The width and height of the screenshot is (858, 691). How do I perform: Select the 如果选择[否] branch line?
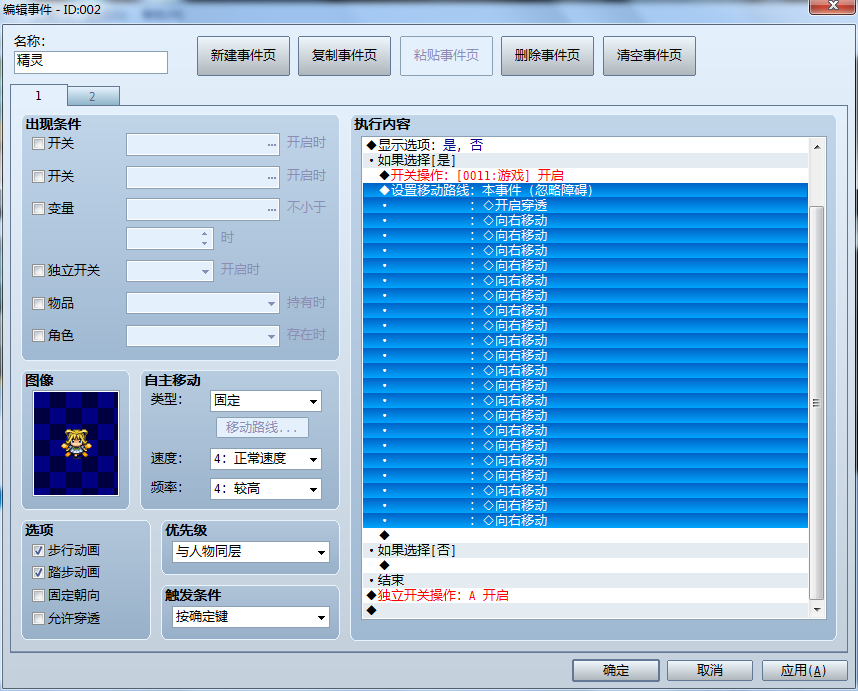pos(585,550)
